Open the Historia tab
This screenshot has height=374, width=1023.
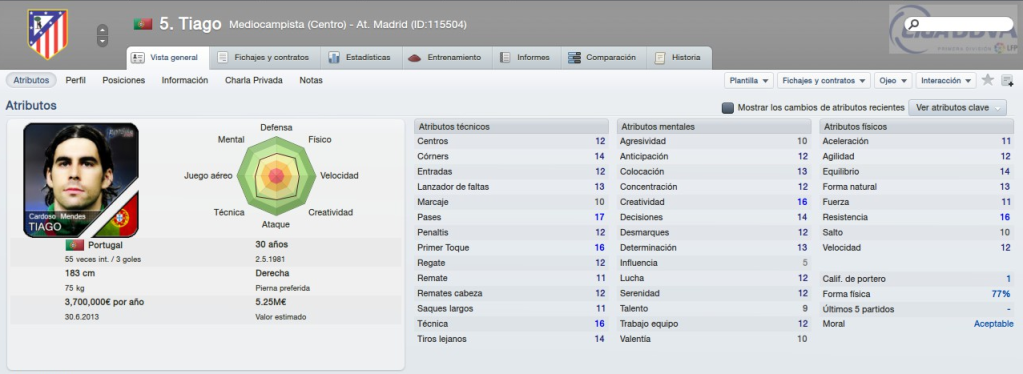680,57
